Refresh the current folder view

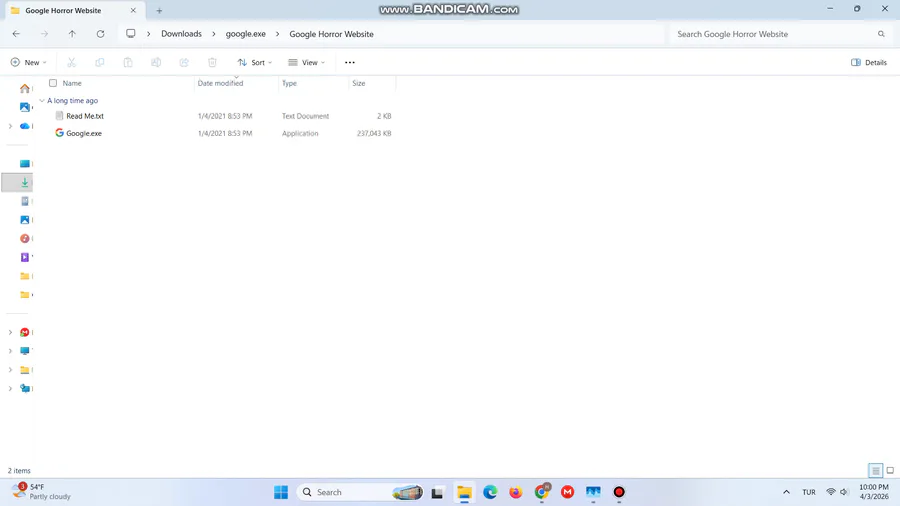click(100, 34)
